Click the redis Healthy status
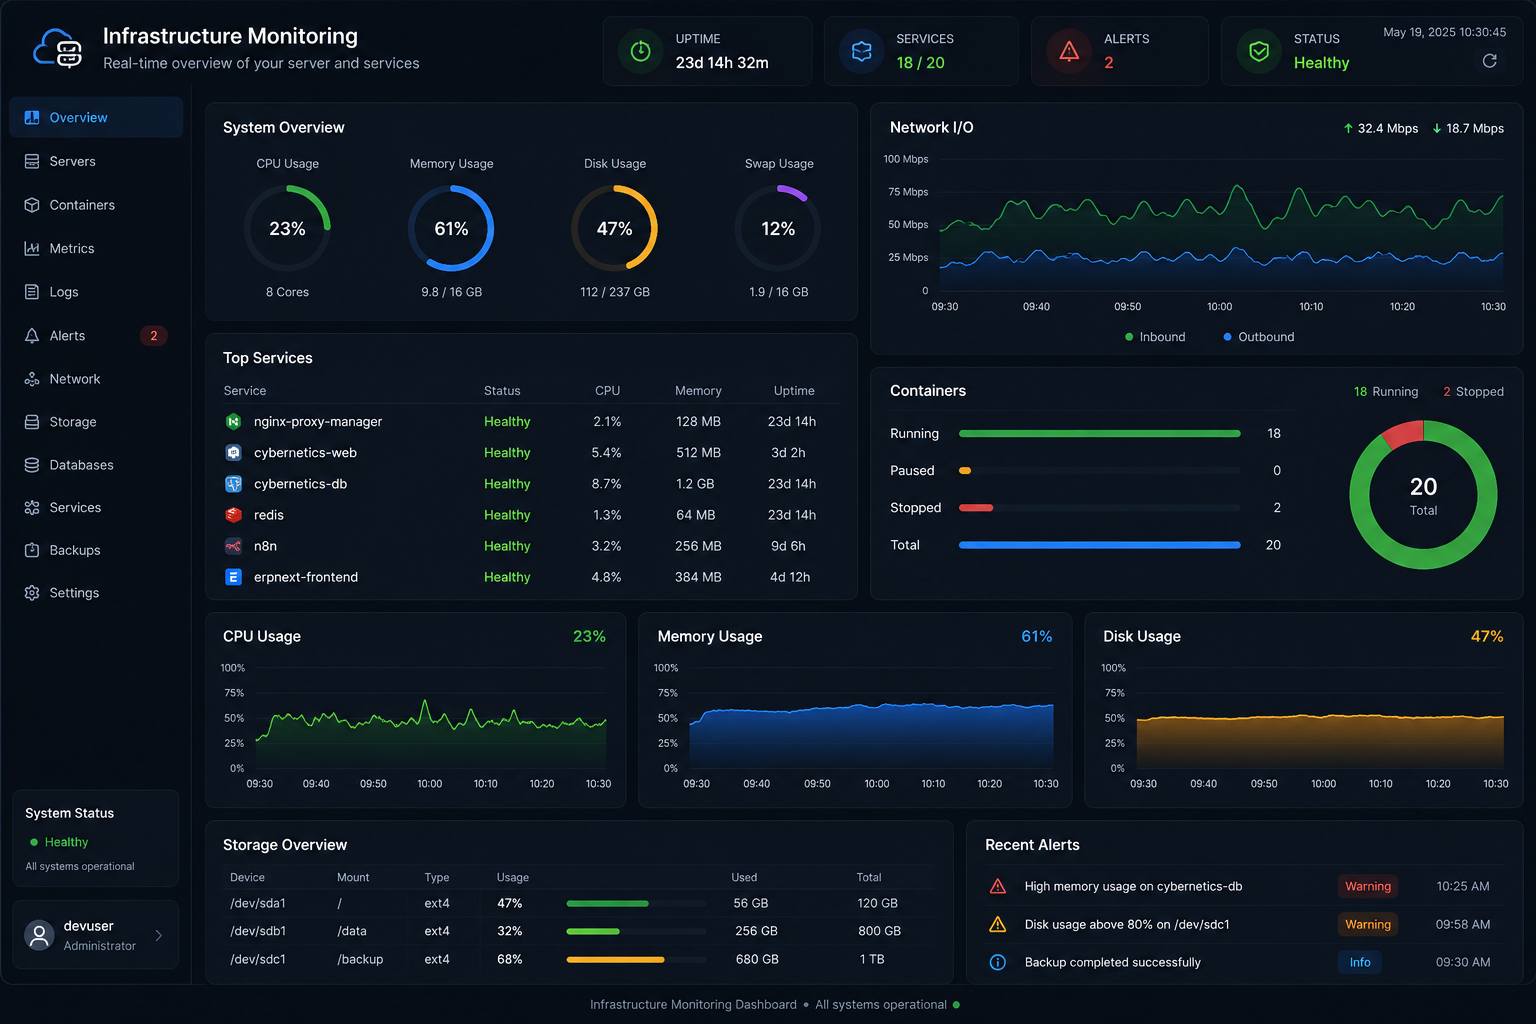This screenshot has width=1536, height=1024. (x=507, y=515)
